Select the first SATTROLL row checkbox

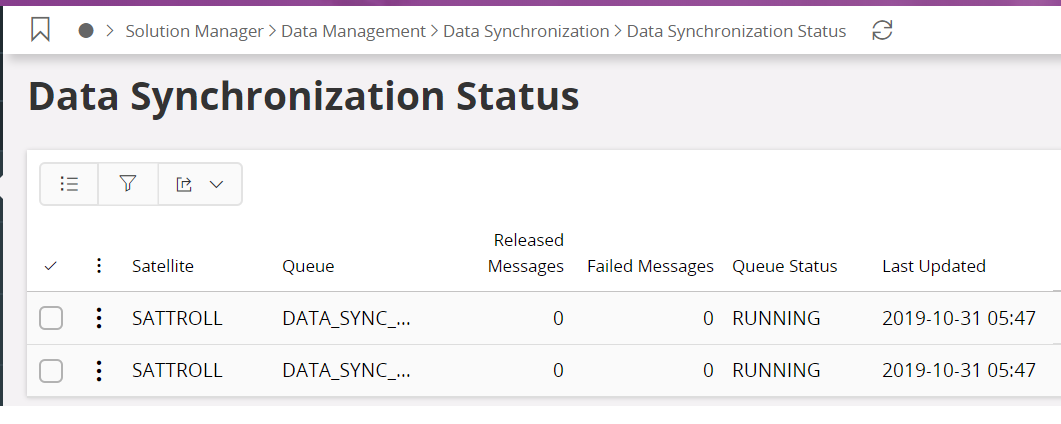coord(51,318)
